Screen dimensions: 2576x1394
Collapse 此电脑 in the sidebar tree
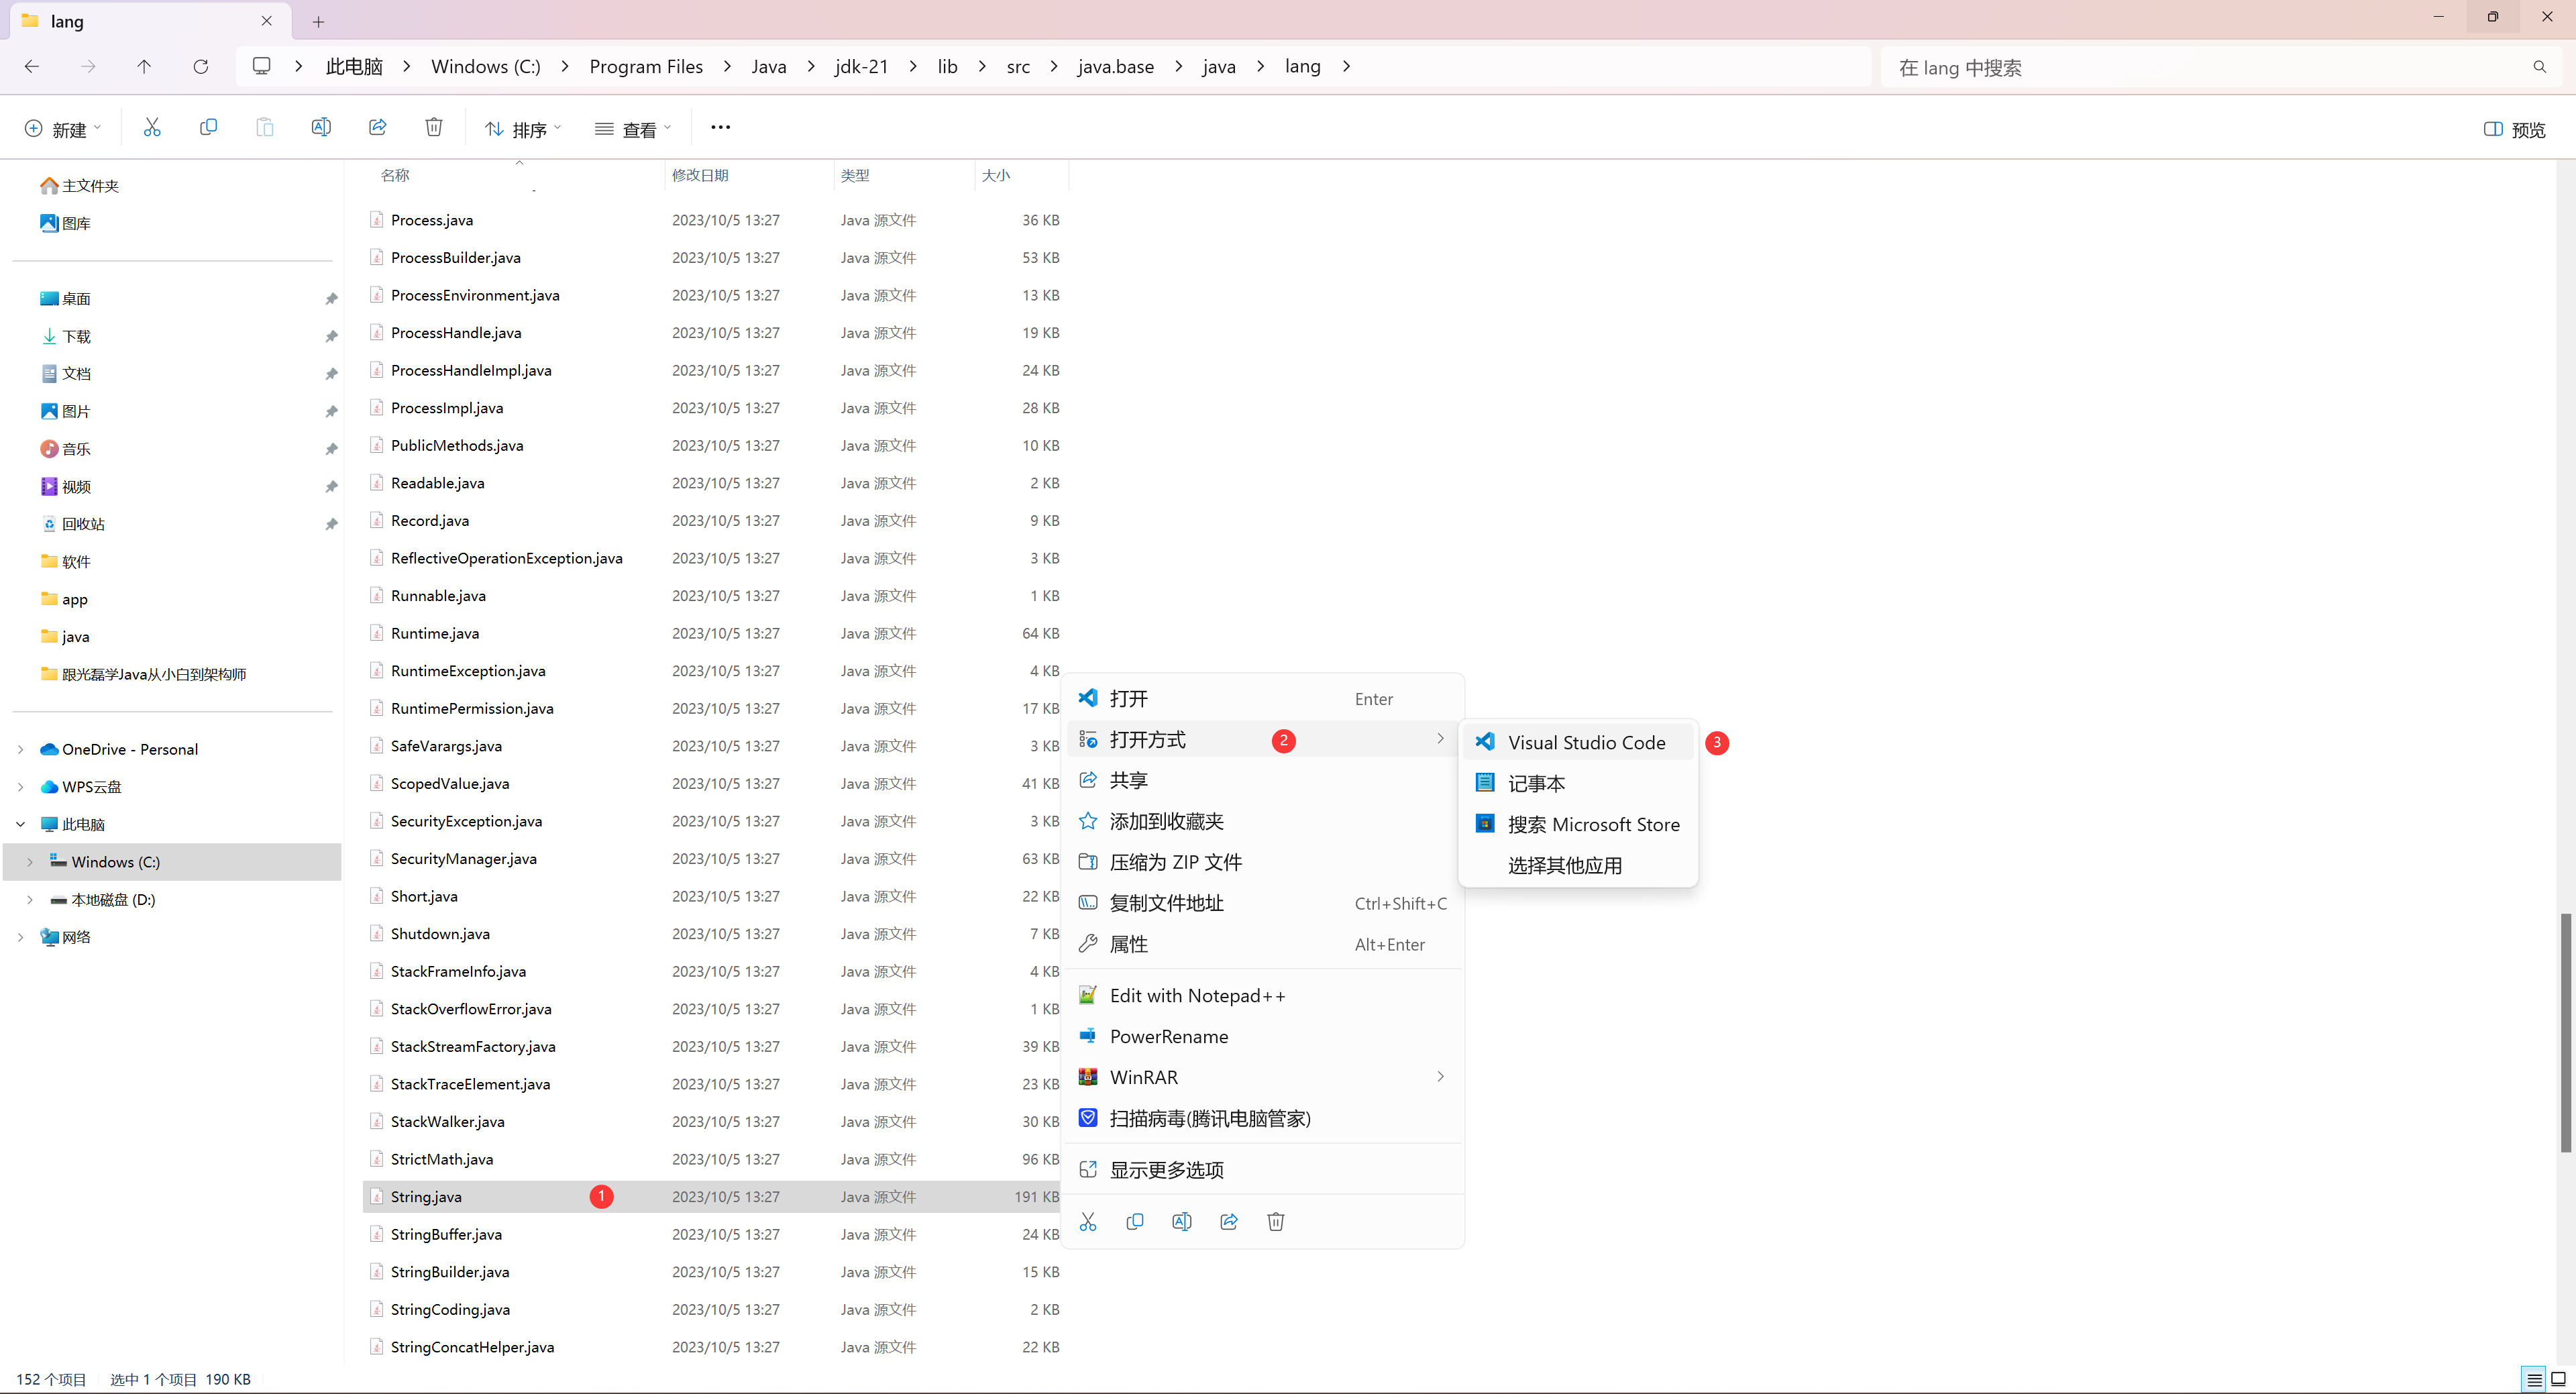click(x=20, y=824)
